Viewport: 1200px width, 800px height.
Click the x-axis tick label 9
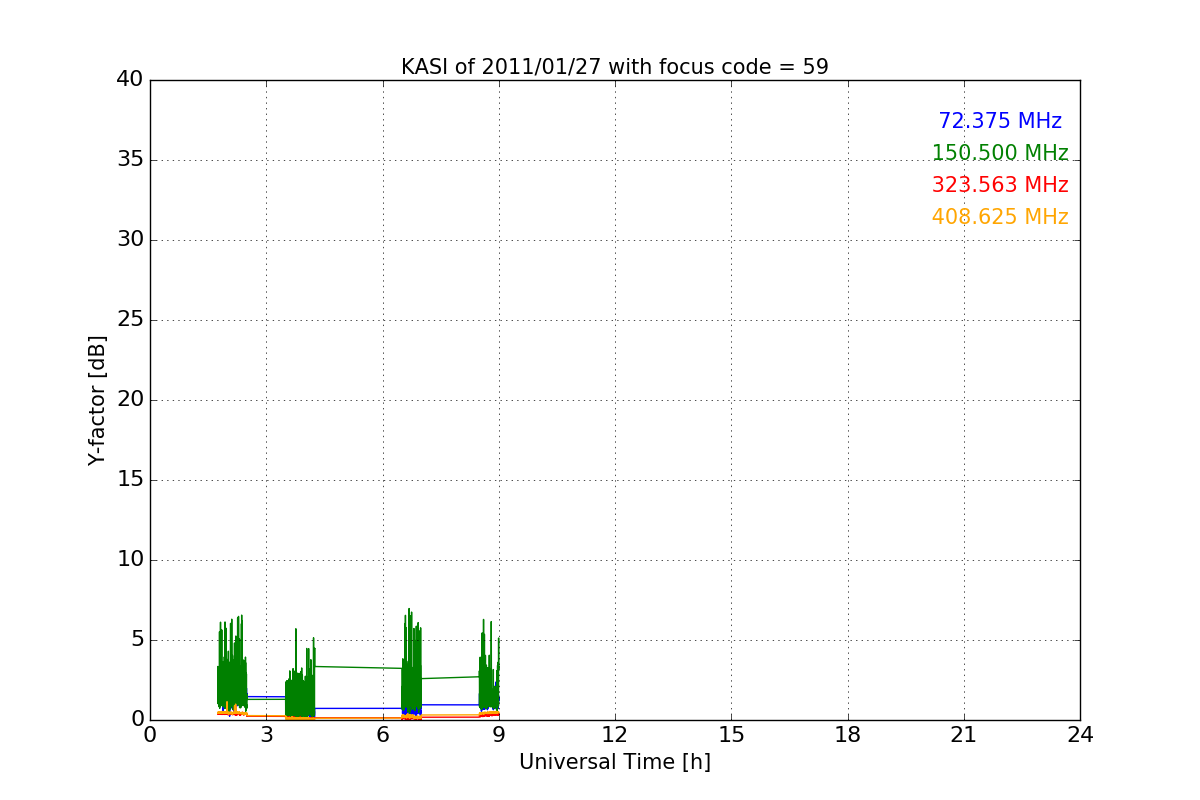tap(499, 734)
